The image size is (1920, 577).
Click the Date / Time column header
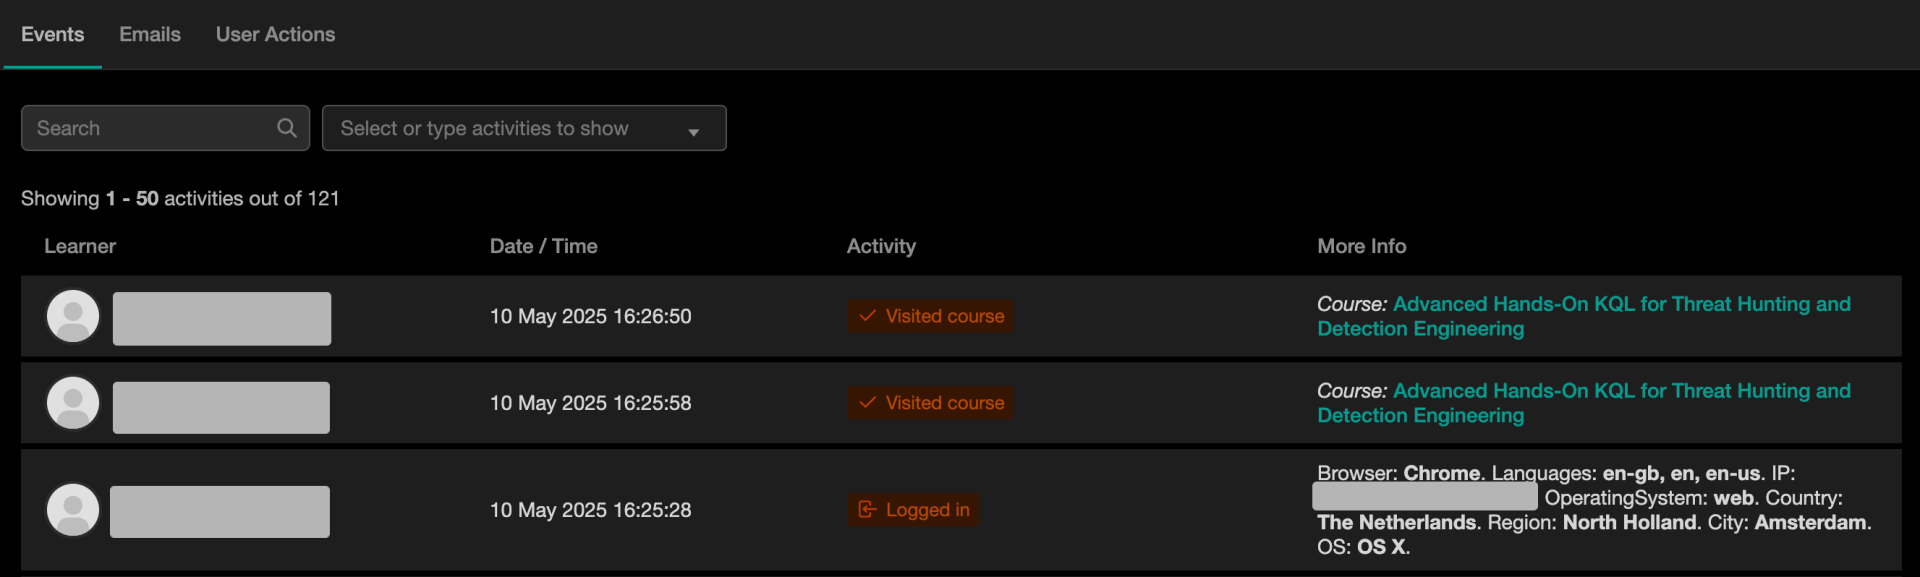(x=543, y=246)
